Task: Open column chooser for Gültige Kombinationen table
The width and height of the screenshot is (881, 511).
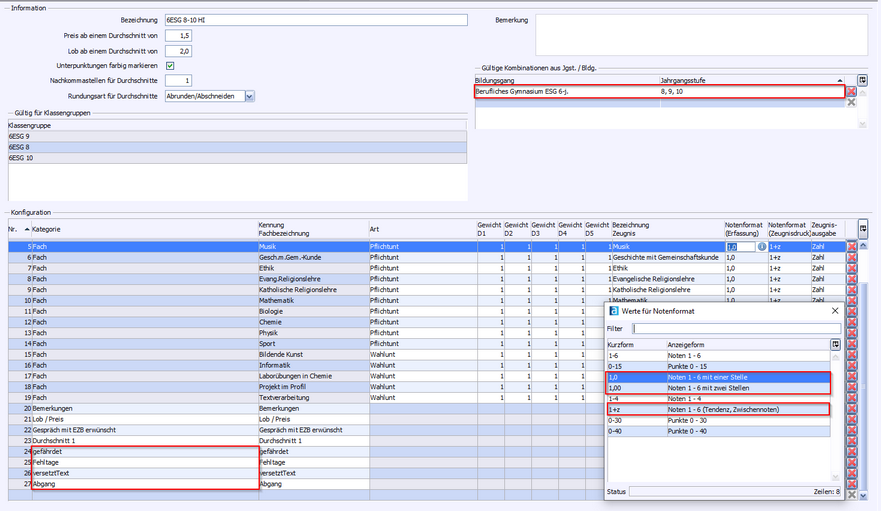Action: [x=863, y=79]
